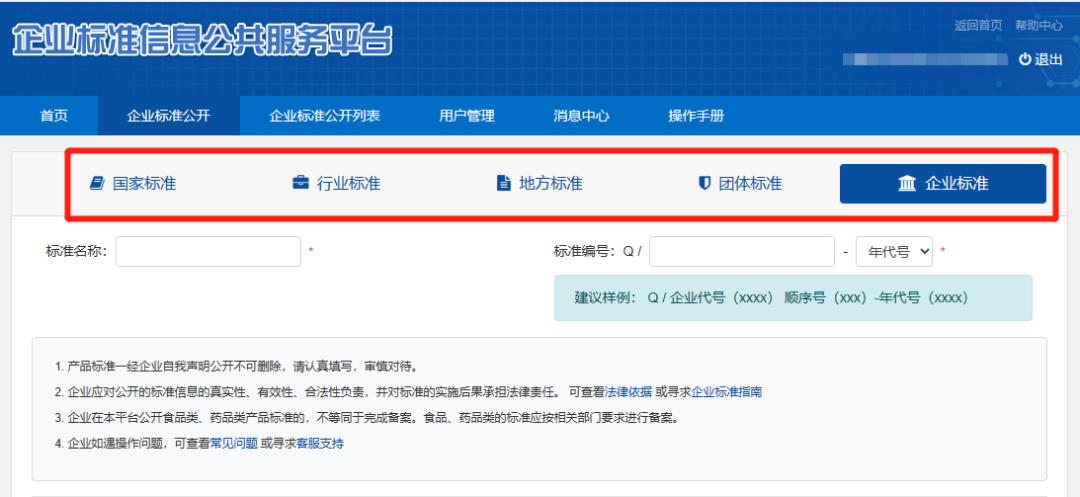Click the book icon beside 国家标准
Screen dimensions: 1080x497
[x=97, y=184]
